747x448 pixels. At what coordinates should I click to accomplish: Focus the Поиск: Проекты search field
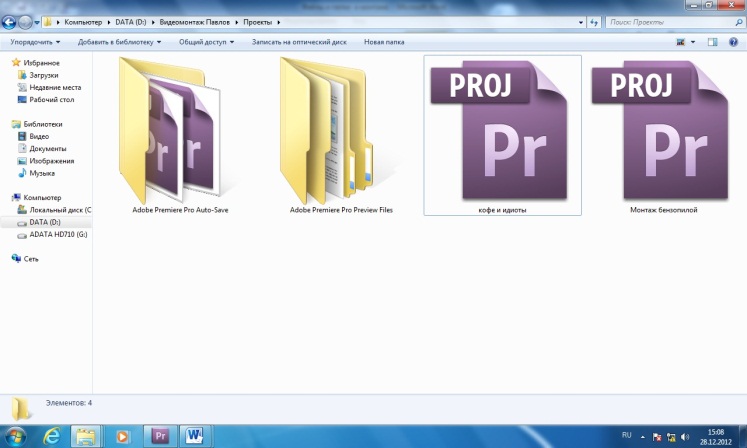click(x=669, y=22)
